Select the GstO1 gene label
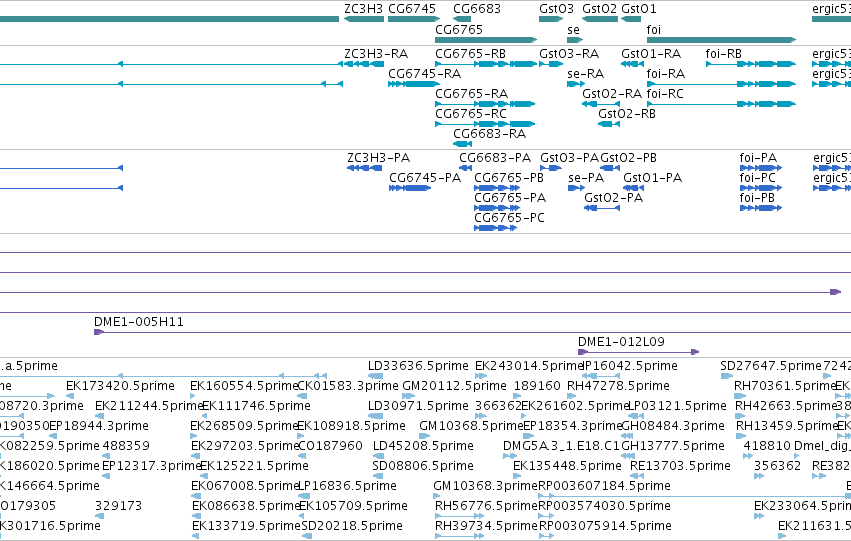Screen dimensions: 851x541 tap(639, 9)
